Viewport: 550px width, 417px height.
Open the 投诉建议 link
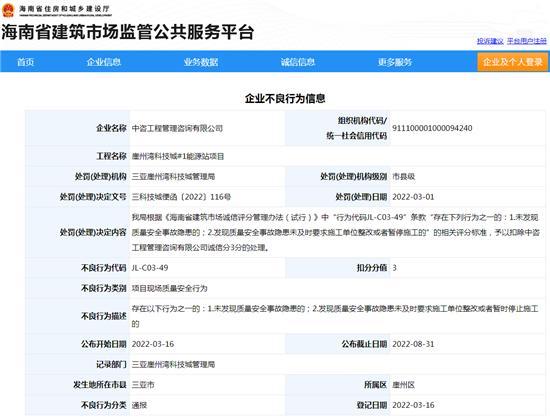pos(490,41)
